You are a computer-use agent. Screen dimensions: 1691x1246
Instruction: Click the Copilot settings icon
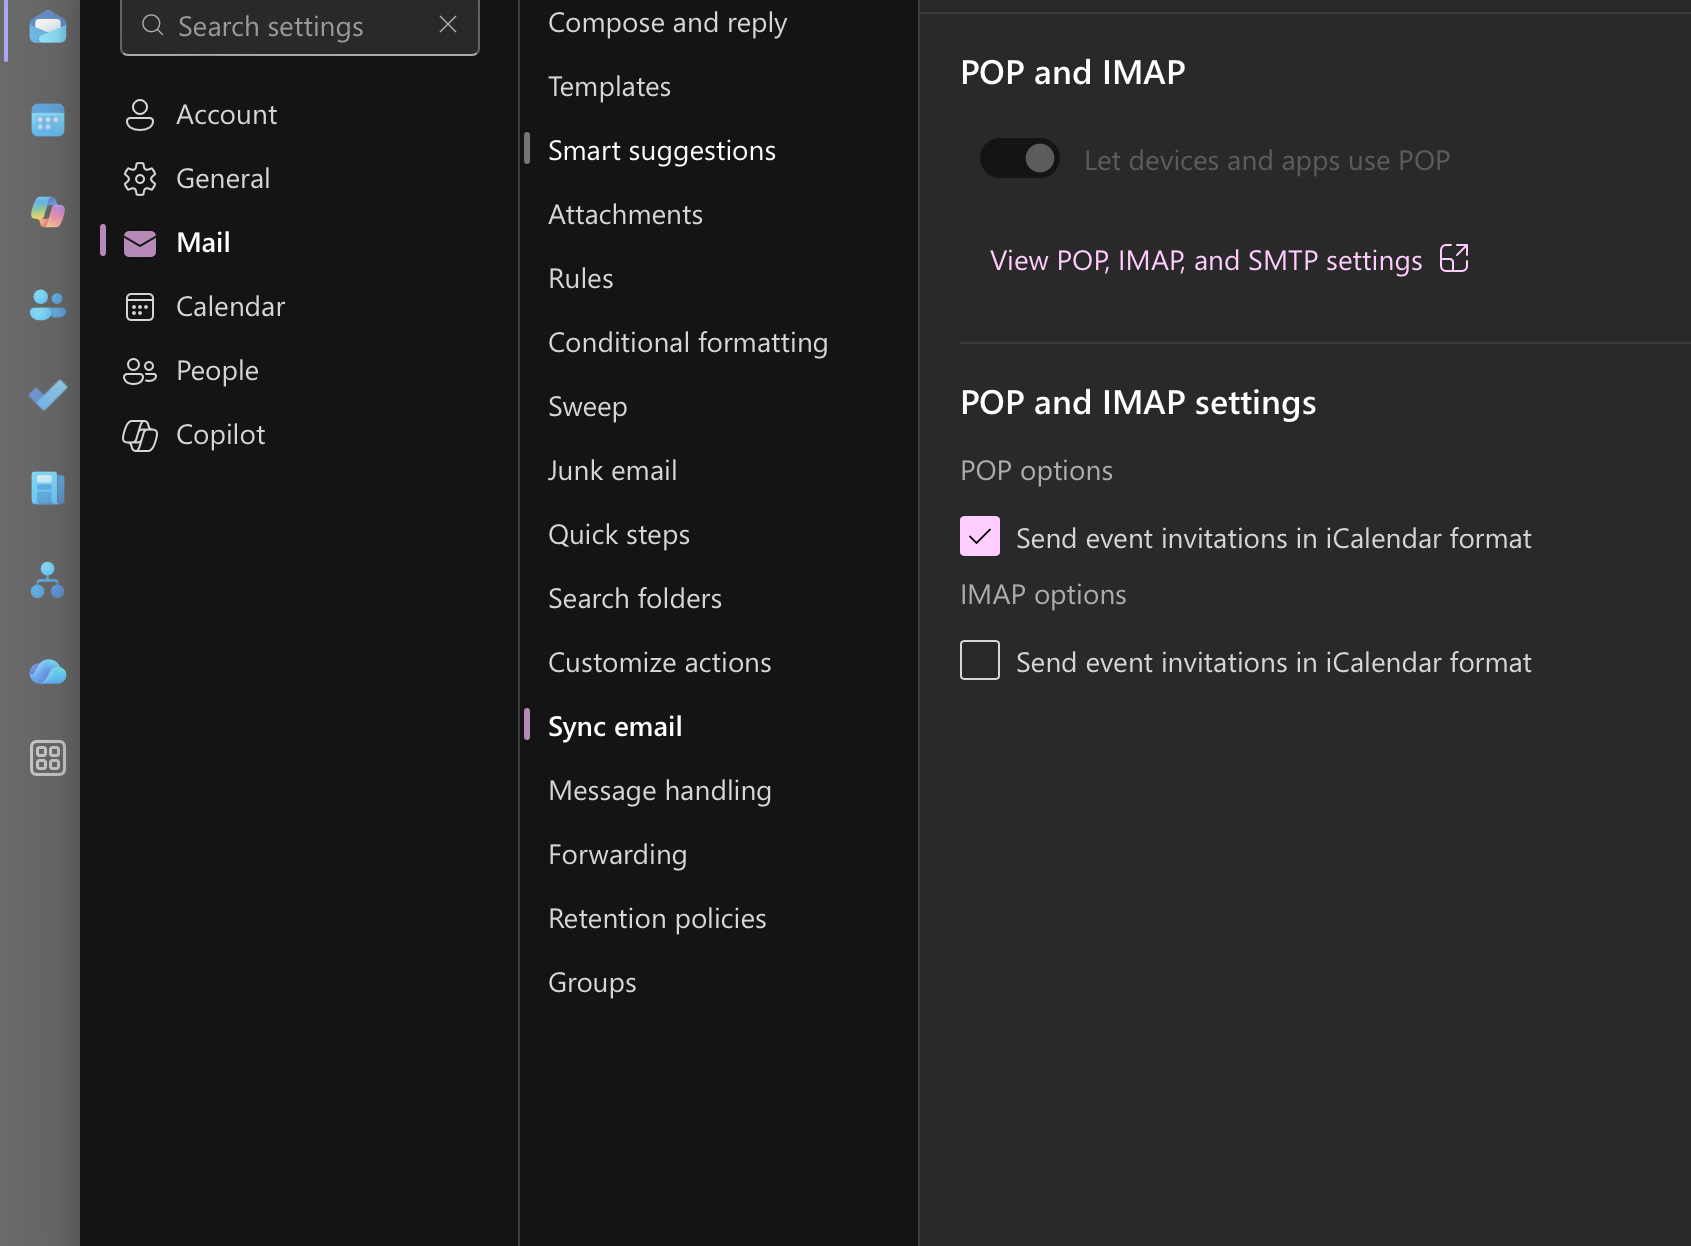140,435
